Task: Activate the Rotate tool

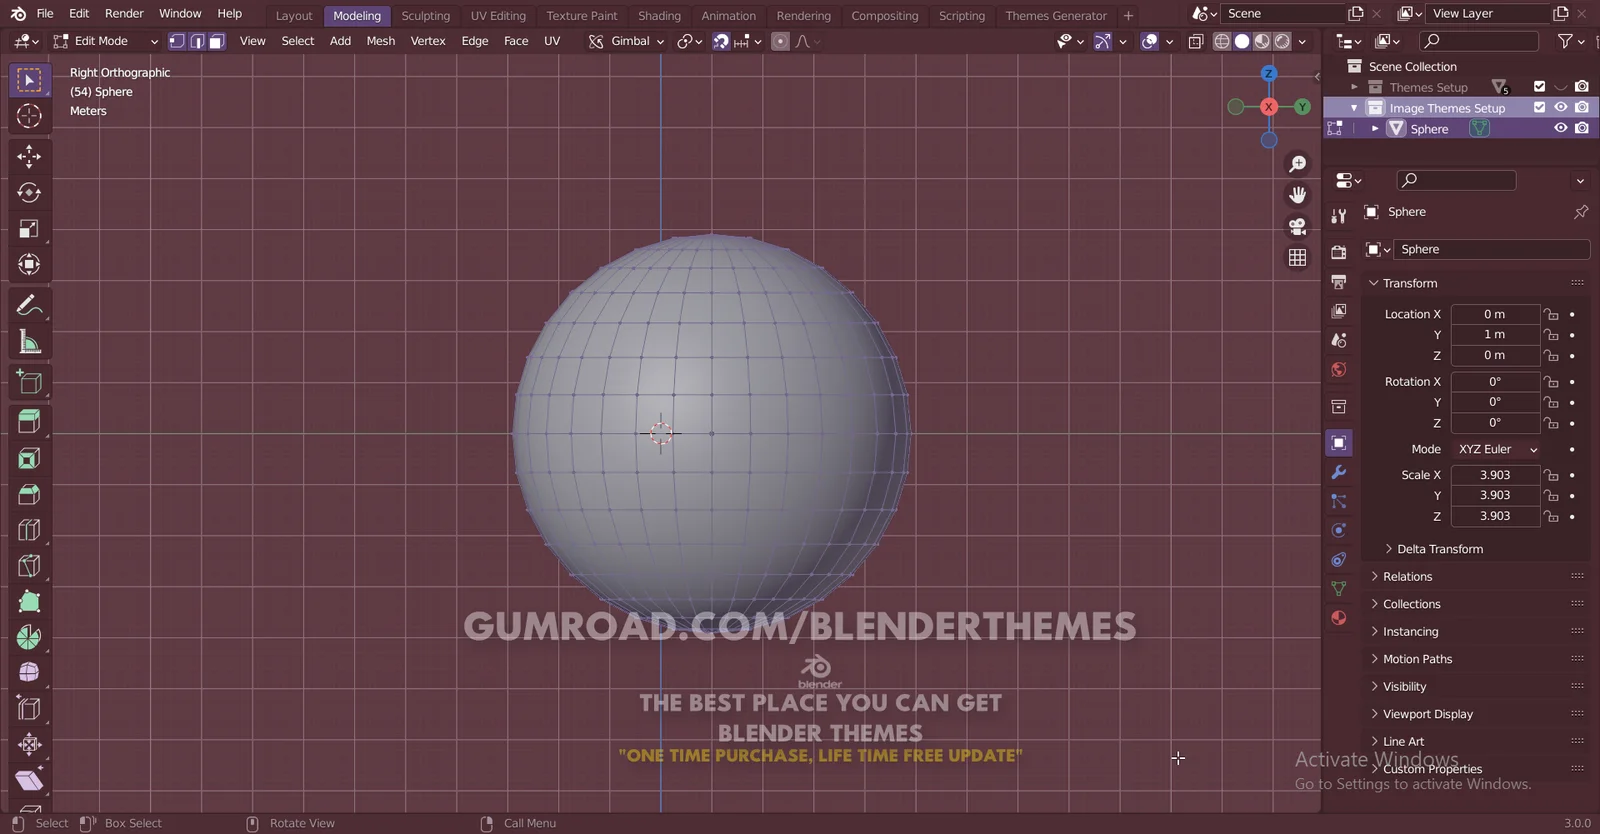Action: tap(29, 192)
